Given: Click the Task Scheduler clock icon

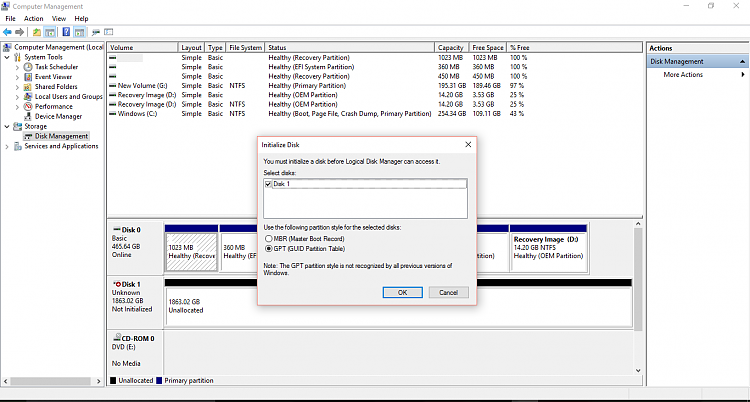Looking at the screenshot, I should pyautogui.click(x=28, y=67).
